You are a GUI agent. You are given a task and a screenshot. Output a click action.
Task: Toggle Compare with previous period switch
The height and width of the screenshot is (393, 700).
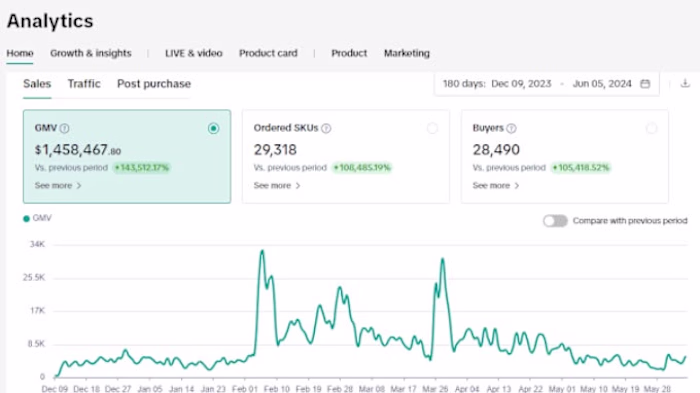(x=555, y=221)
